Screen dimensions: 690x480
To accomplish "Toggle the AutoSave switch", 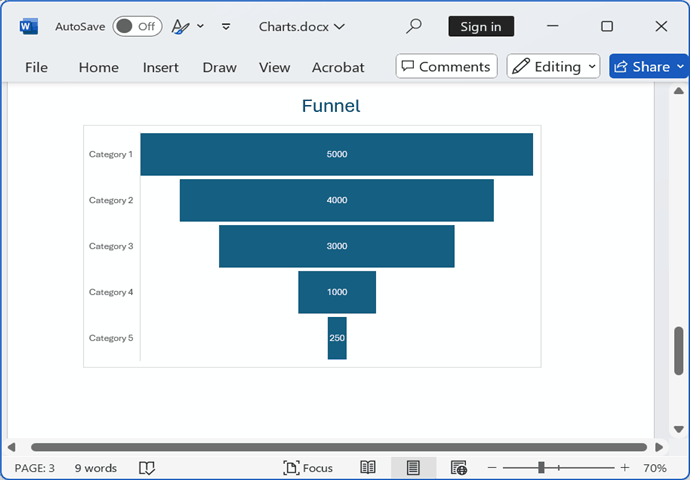I will click(x=137, y=26).
